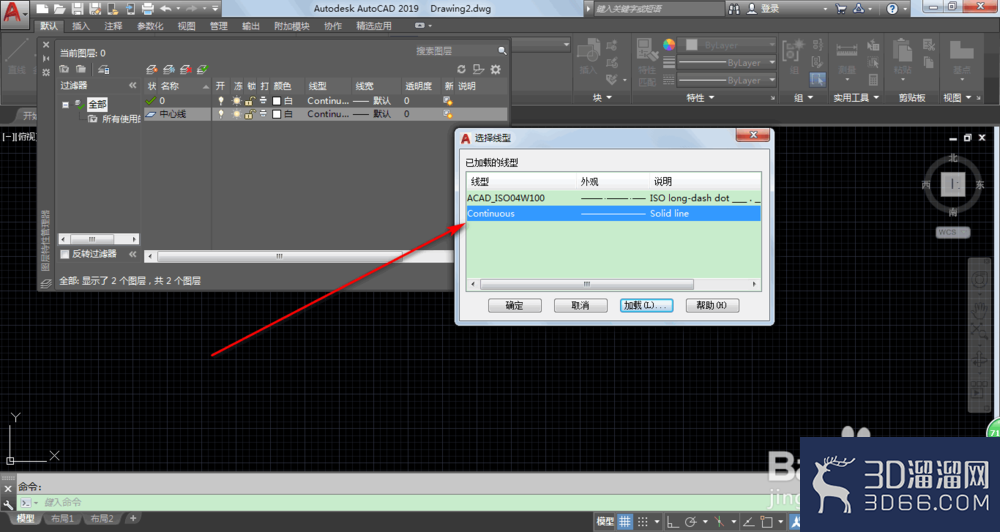Open layer manager Settings gear icon

pyautogui.click(x=496, y=69)
